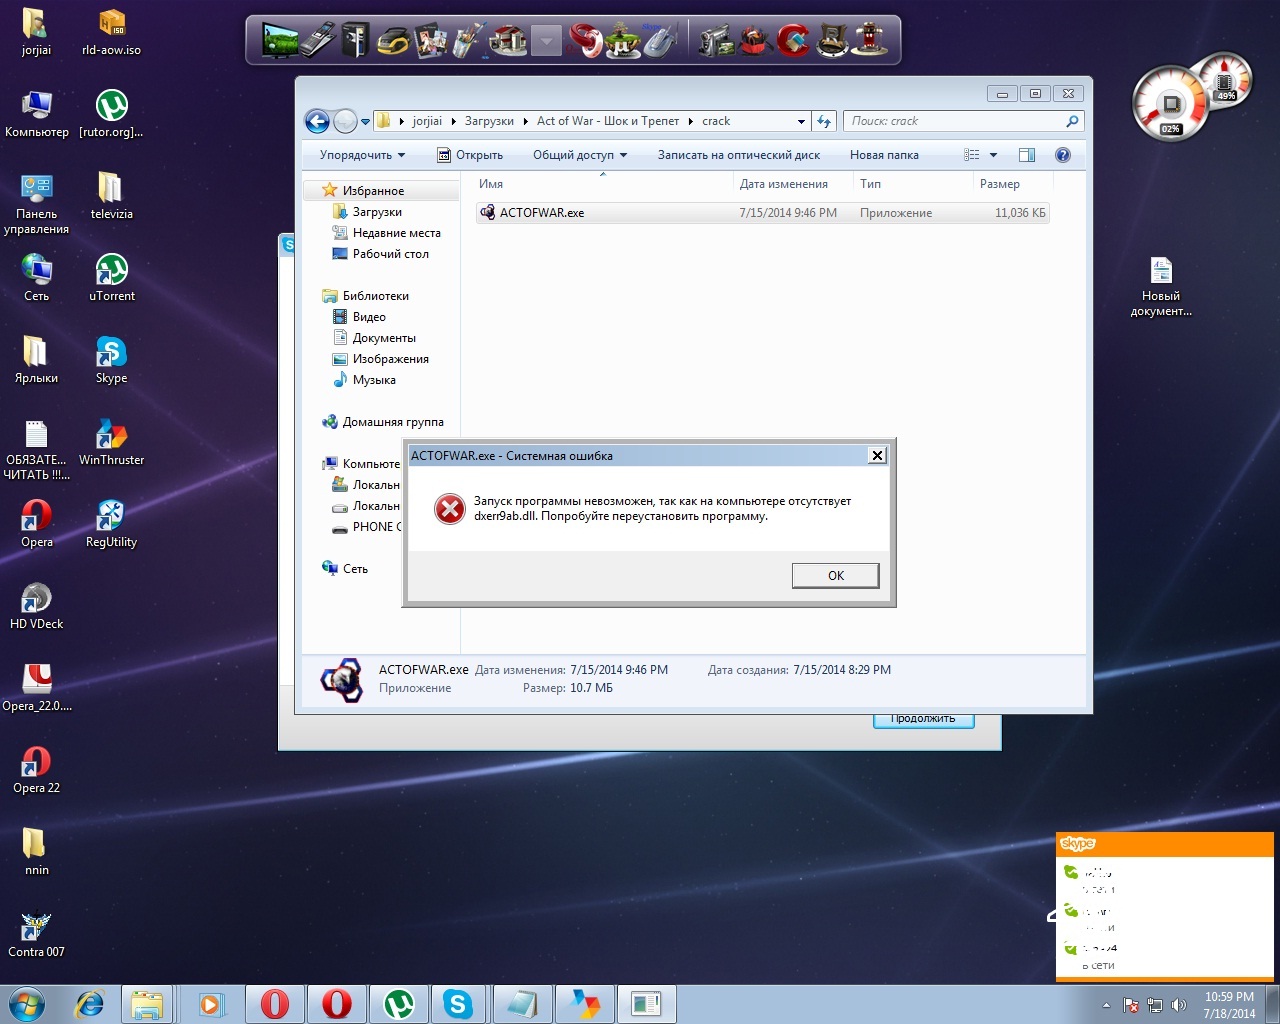Open 'Новый документ' text file on desktop
The width and height of the screenshot is (1280, 1024).
pos(1161,287)
